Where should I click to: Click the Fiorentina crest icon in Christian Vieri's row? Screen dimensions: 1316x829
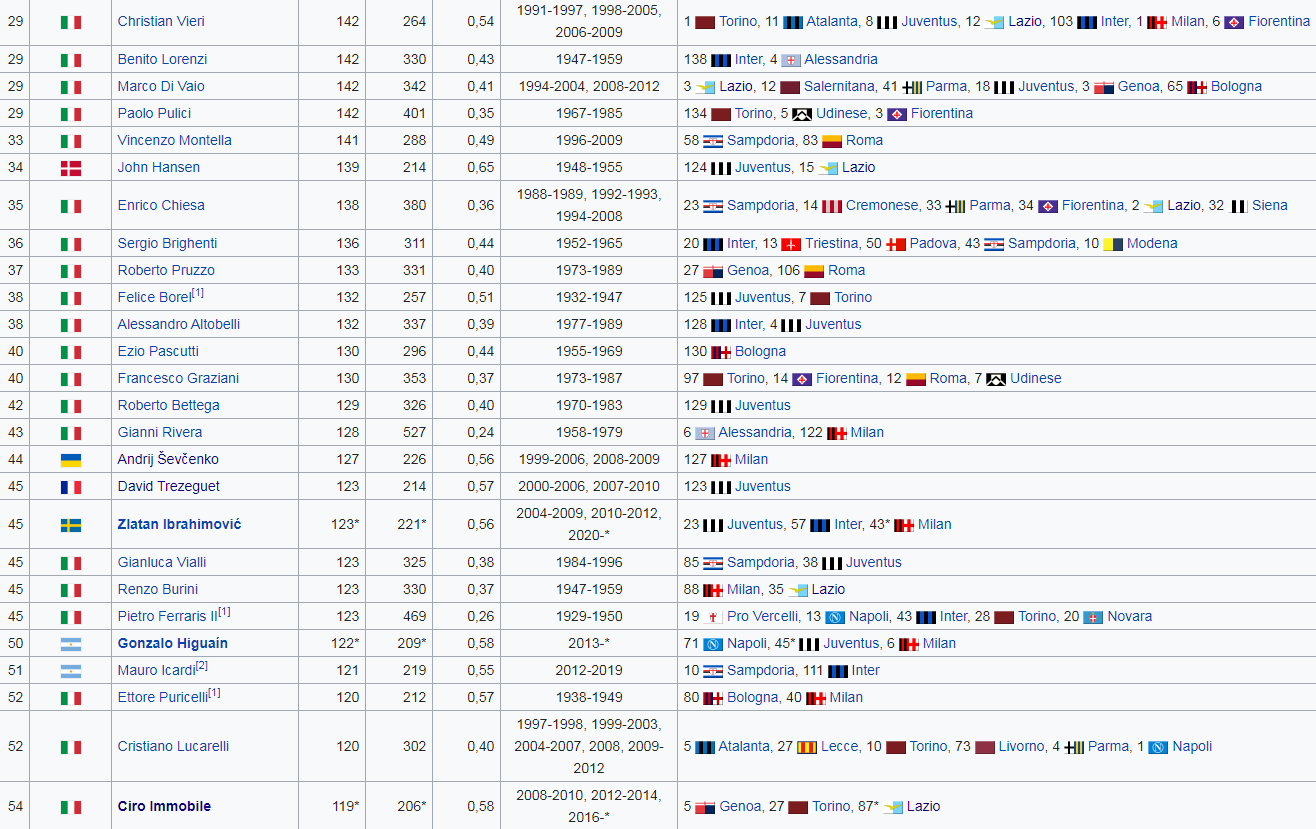(1234, 22)
